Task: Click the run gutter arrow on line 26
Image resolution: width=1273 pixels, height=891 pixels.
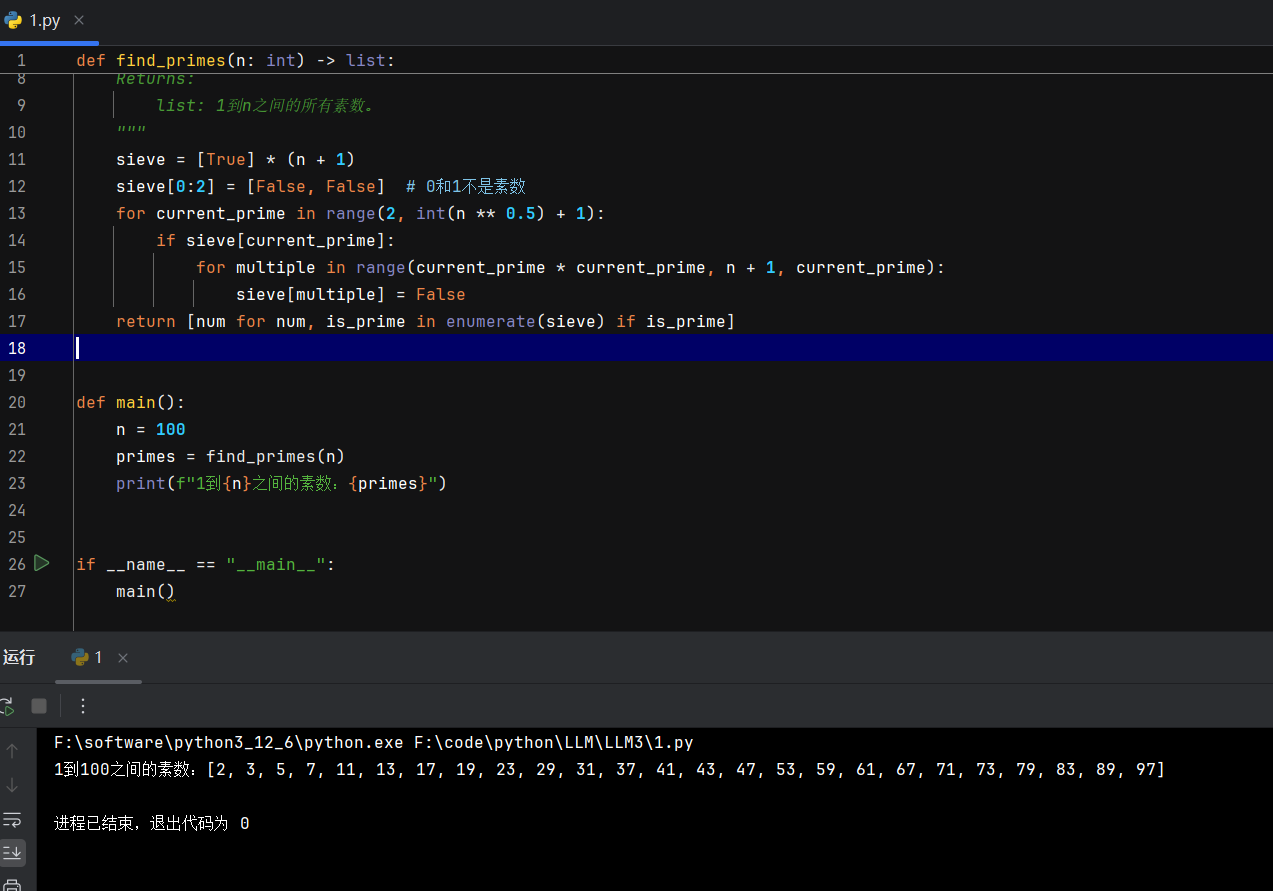Action: pos(41,563)
